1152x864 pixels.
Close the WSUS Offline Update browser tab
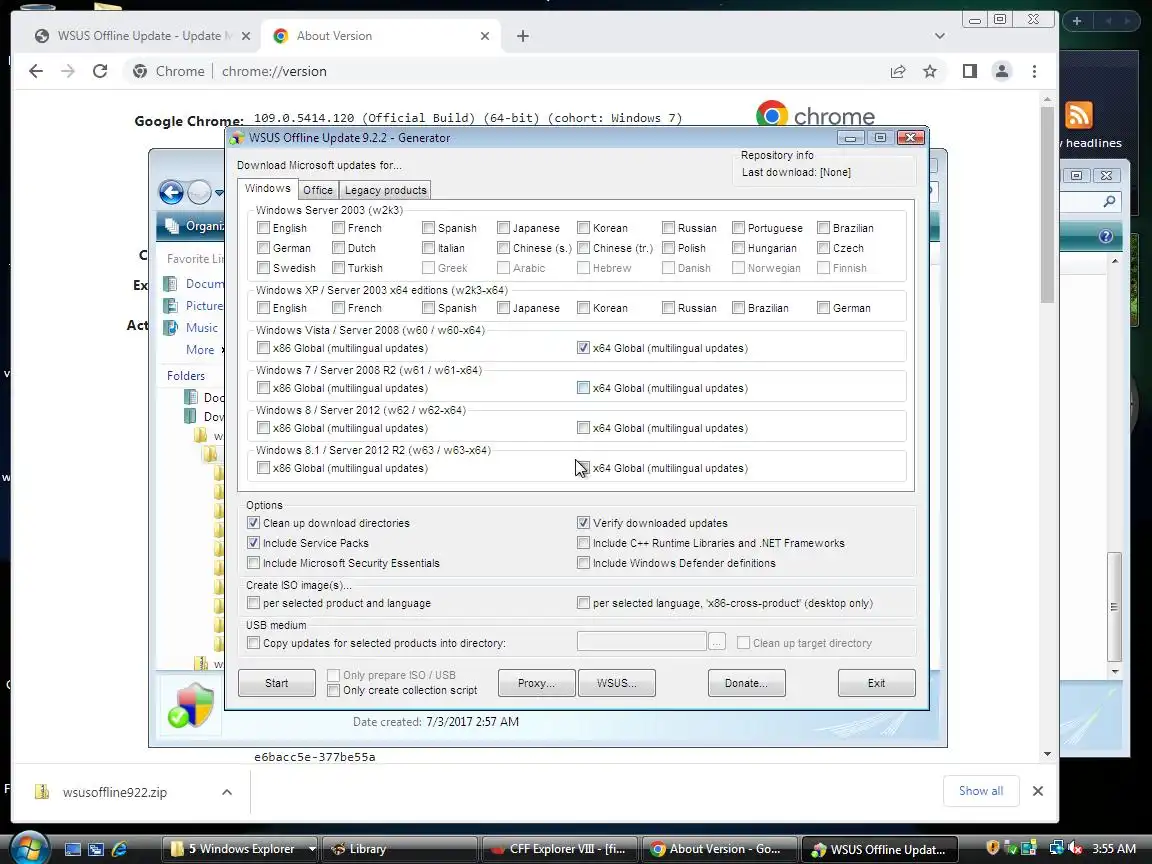coord(245,36)
